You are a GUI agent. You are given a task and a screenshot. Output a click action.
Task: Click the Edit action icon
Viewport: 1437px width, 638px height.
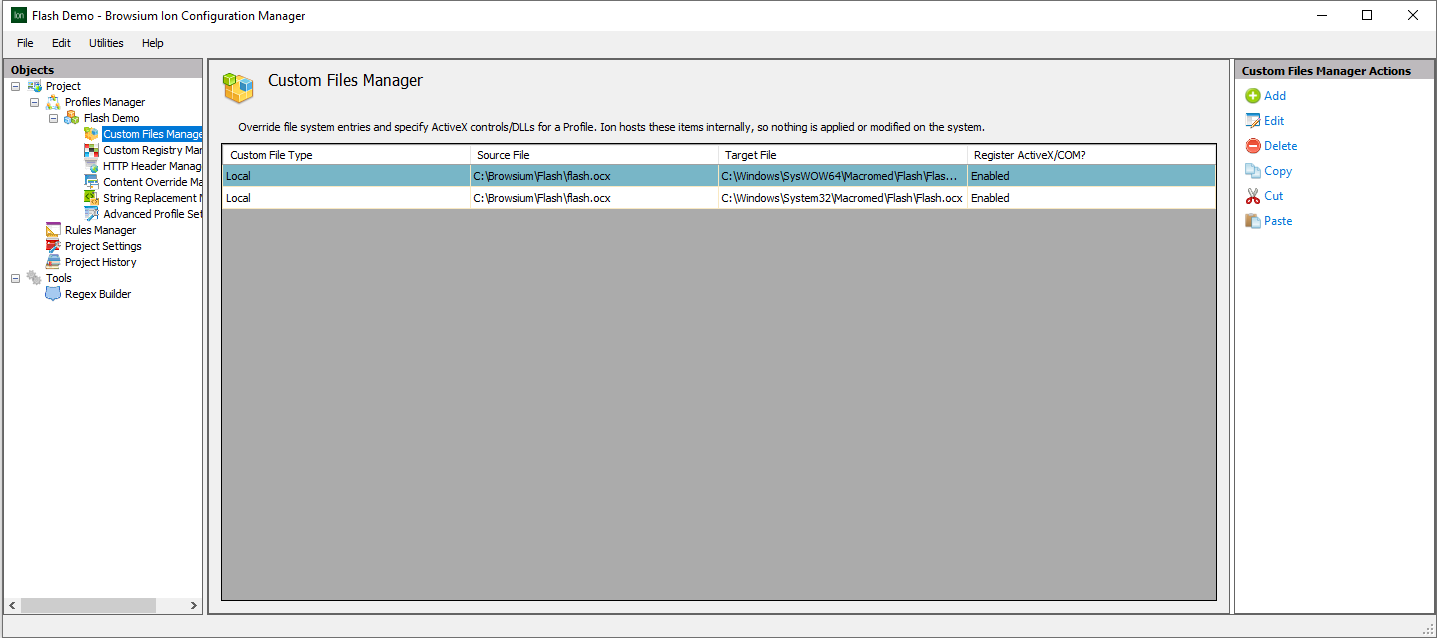pyautogui.click(x=1252, y=121)
